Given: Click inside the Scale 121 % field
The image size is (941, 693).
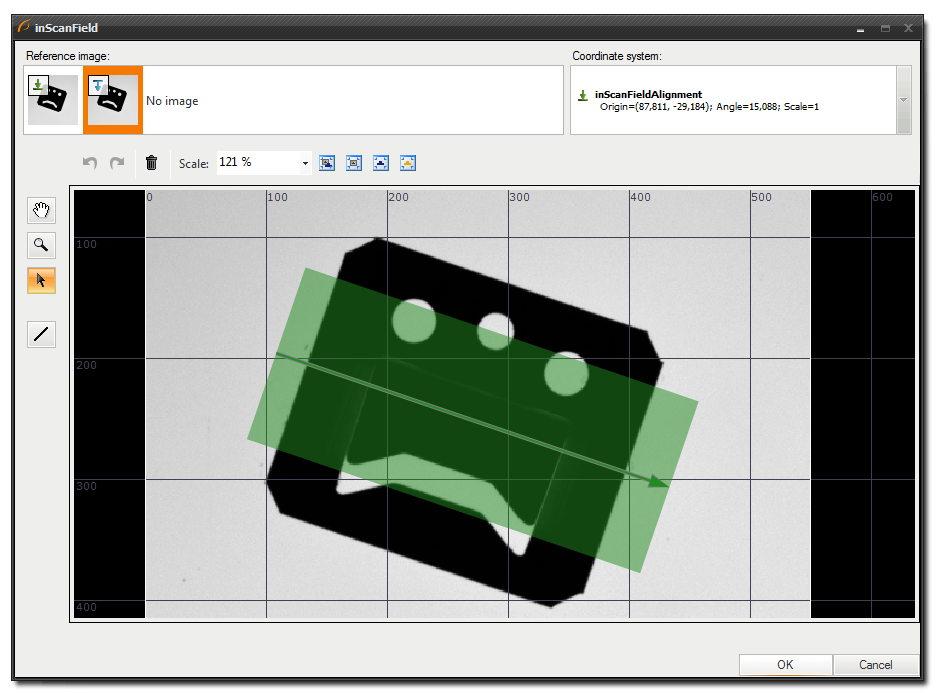Looking at the screenshot, I should (257, 163).
